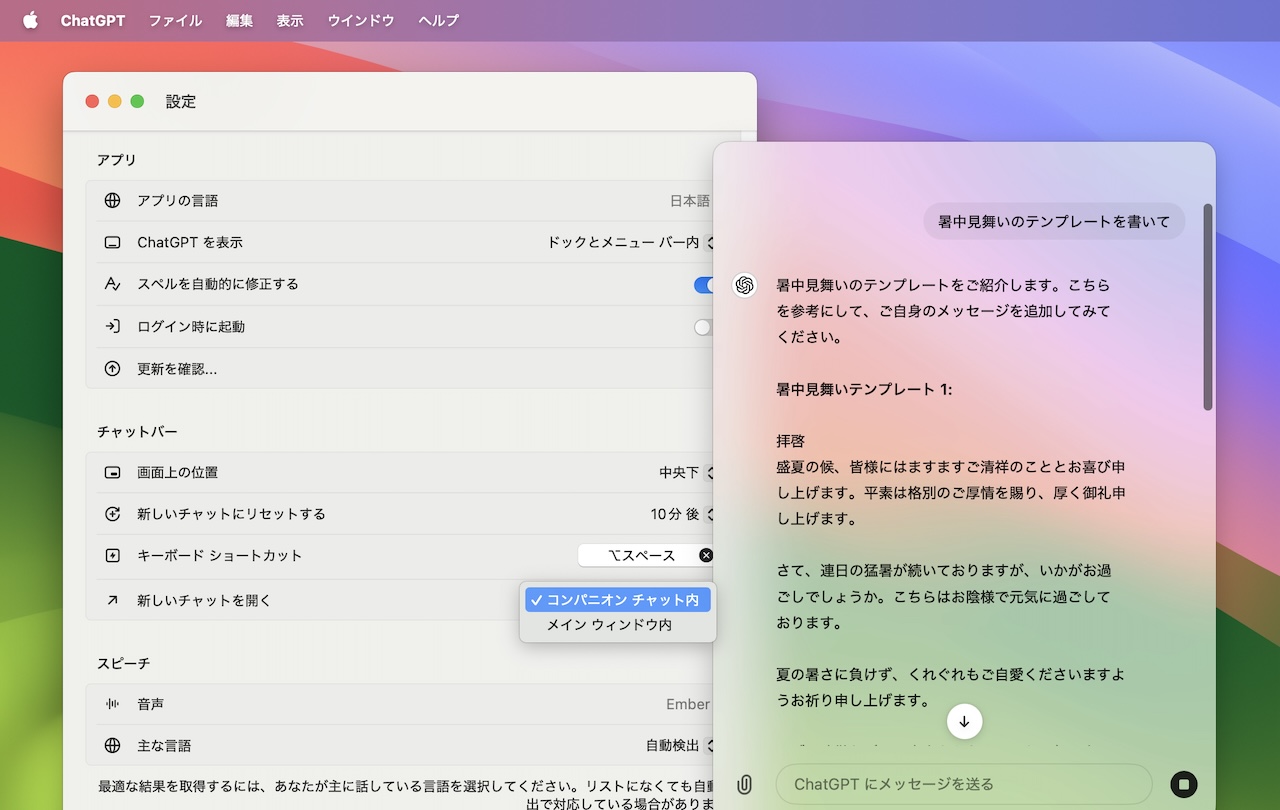Click the arrow icon beside 新しいチャットを開く

pos(112,600)
